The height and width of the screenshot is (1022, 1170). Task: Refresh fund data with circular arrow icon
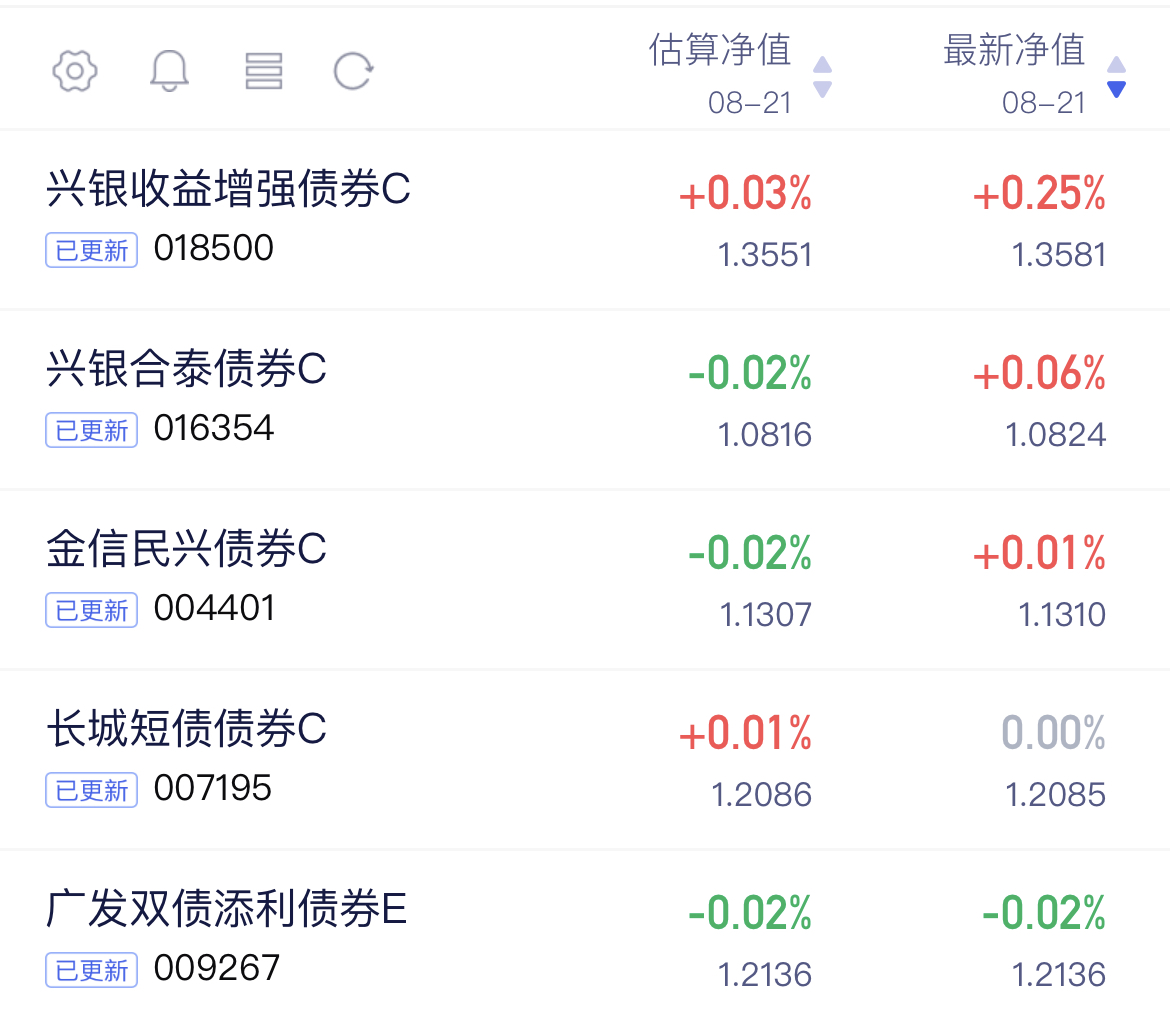click(353, 71)
